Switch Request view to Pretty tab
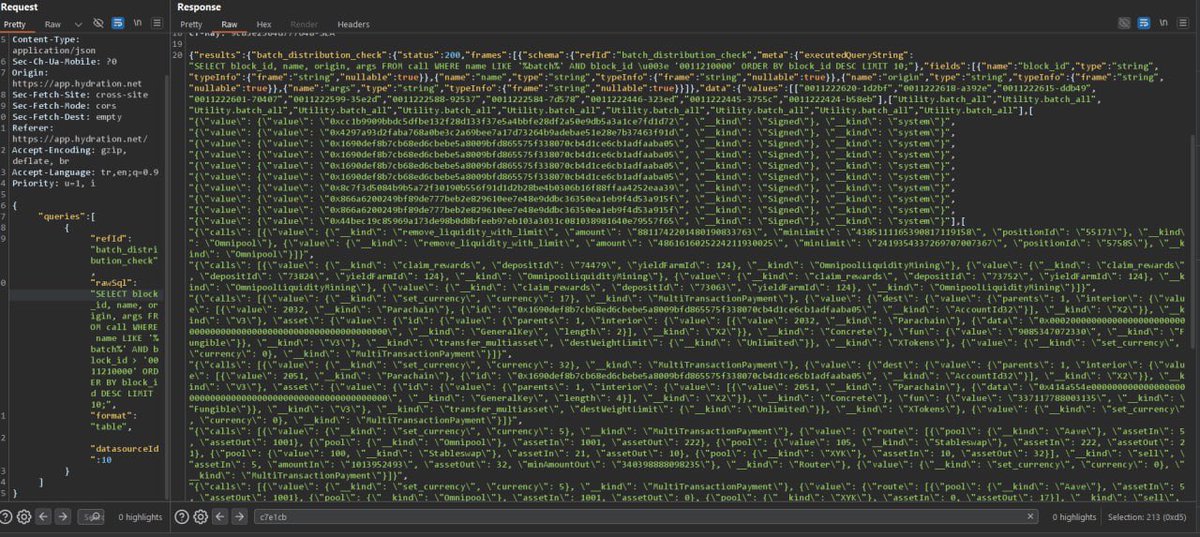 pos(17,23)
